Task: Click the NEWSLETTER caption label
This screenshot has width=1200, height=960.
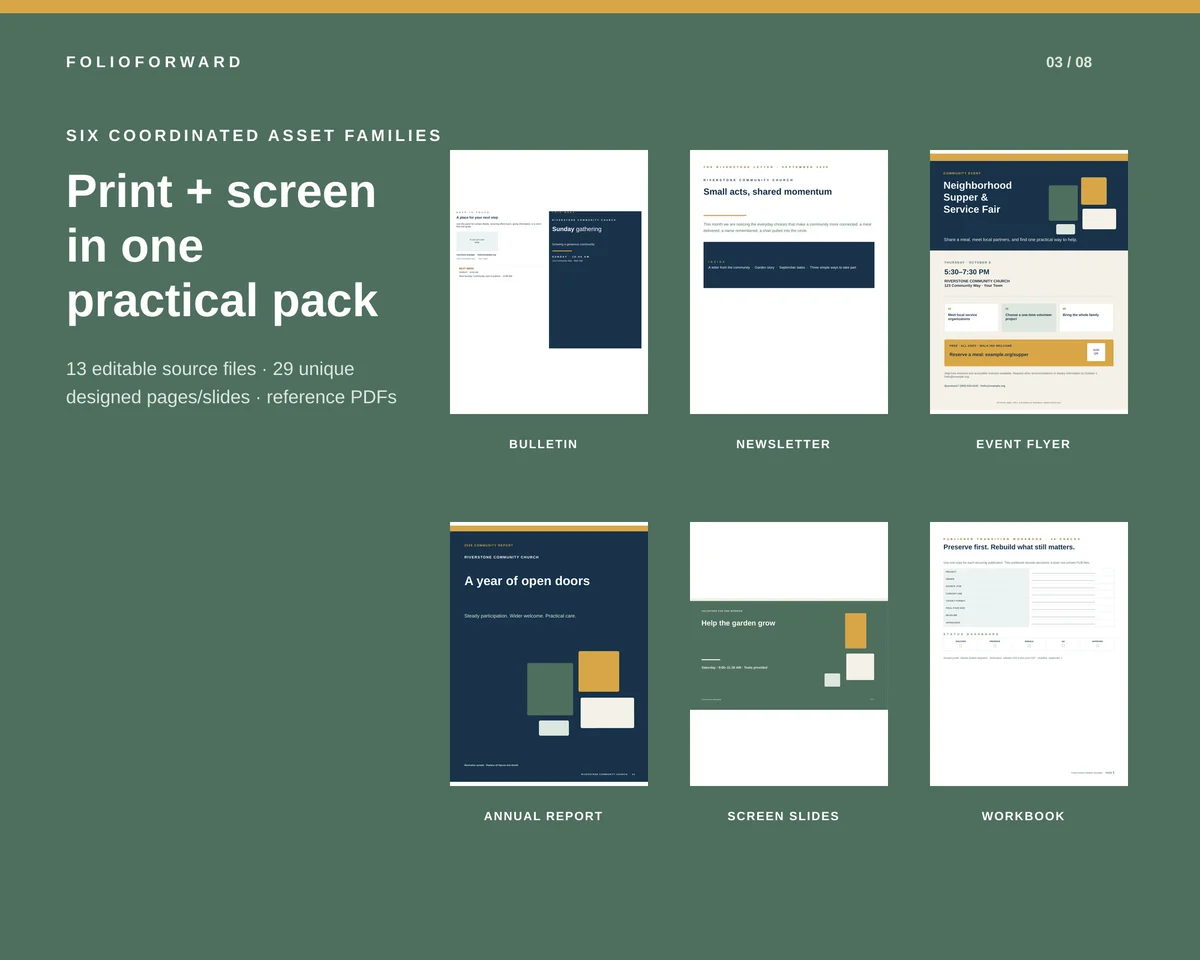Action: point(783,444)
